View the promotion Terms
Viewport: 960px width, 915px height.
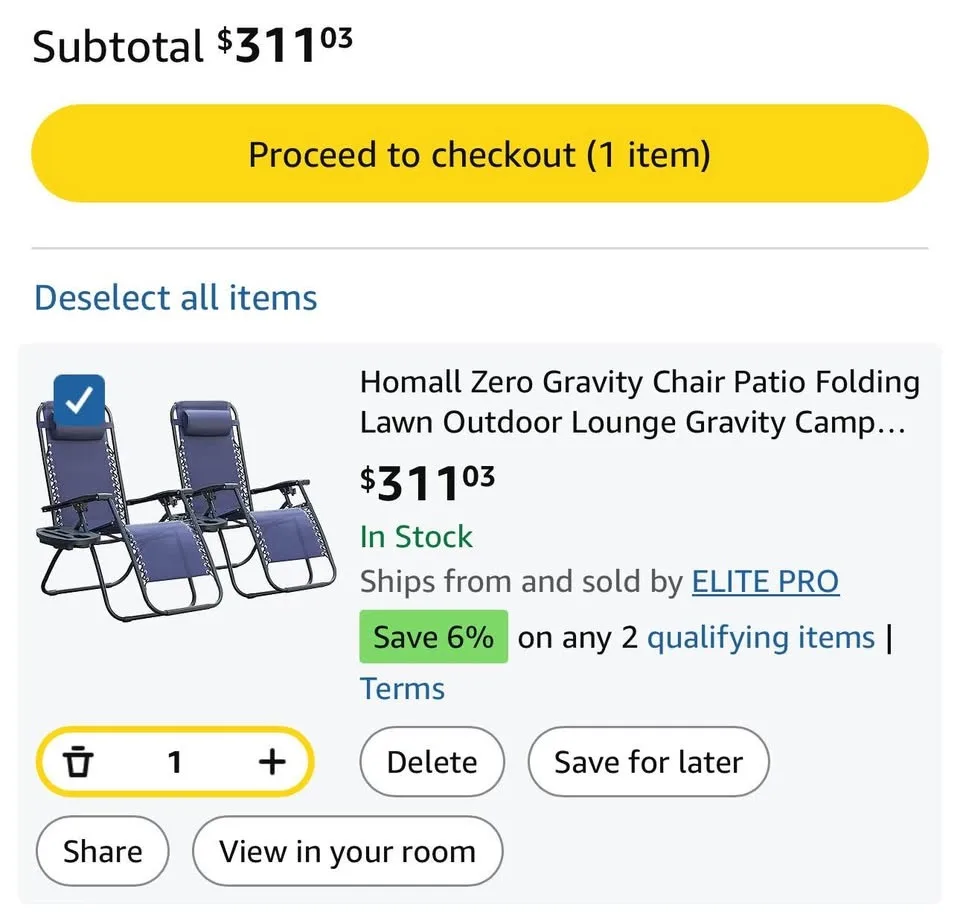tap(401, 688)
